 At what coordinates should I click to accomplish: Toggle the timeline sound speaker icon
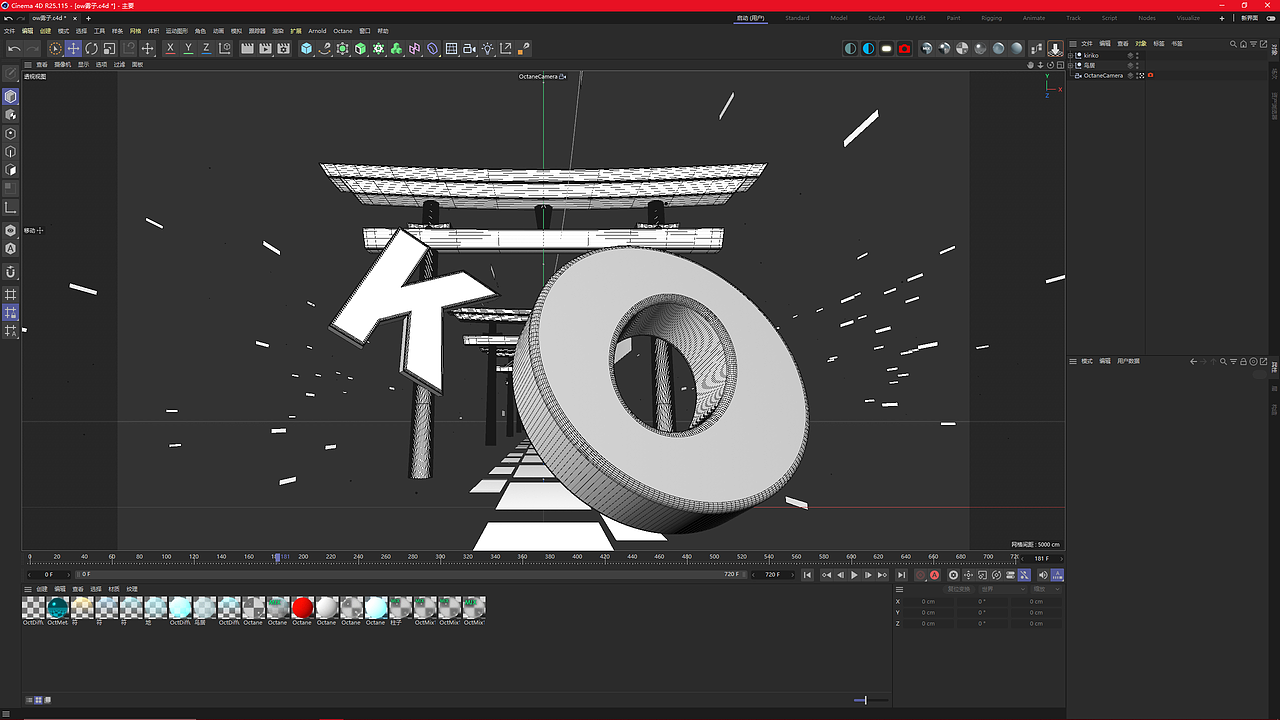(1043, 575)
